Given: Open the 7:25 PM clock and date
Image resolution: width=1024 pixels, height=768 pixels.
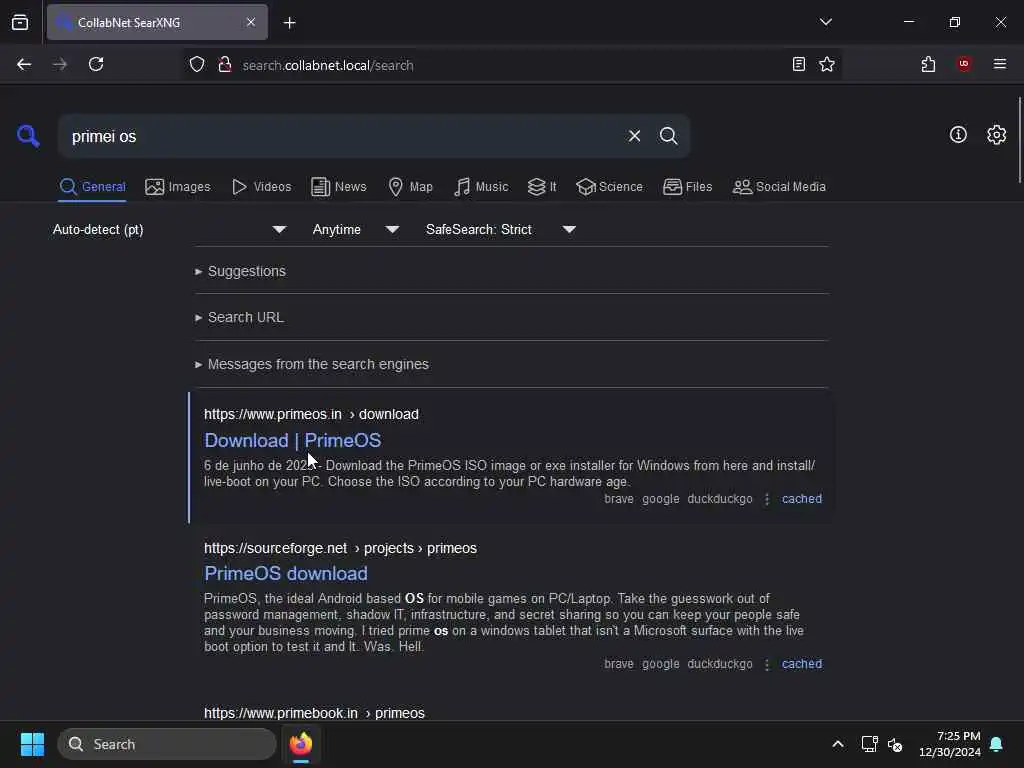Looking at the screenshot, I should (950, 744).
